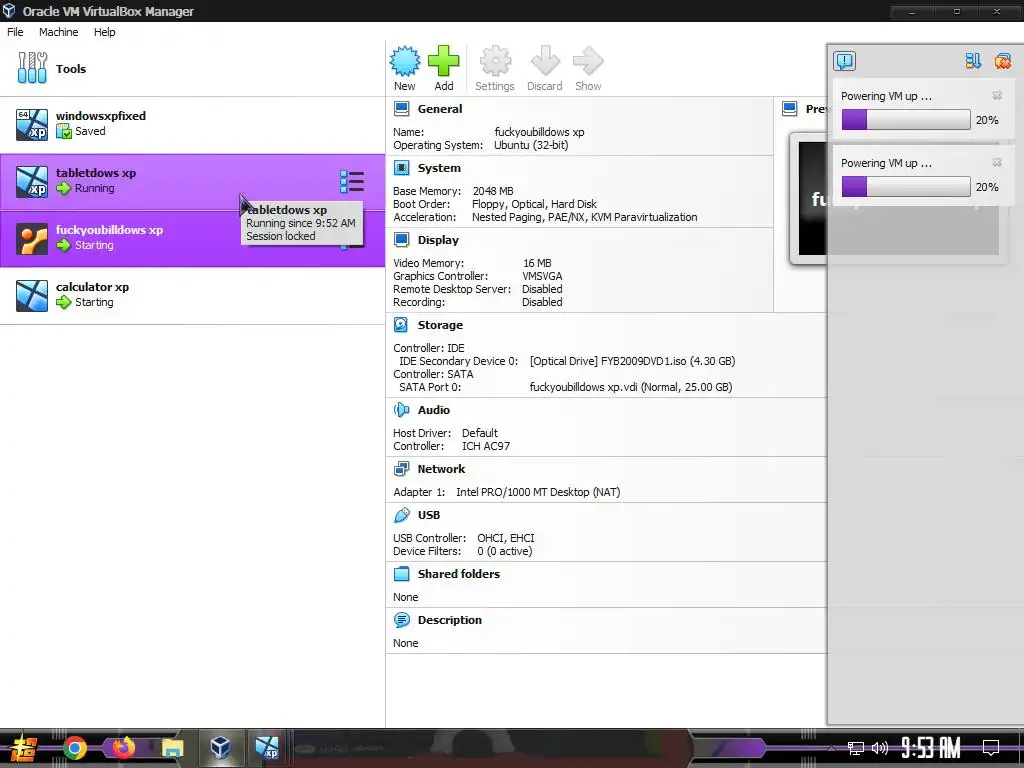Open the Machine menu
This screenshot has height=768, width=1024.
[58, 32]
